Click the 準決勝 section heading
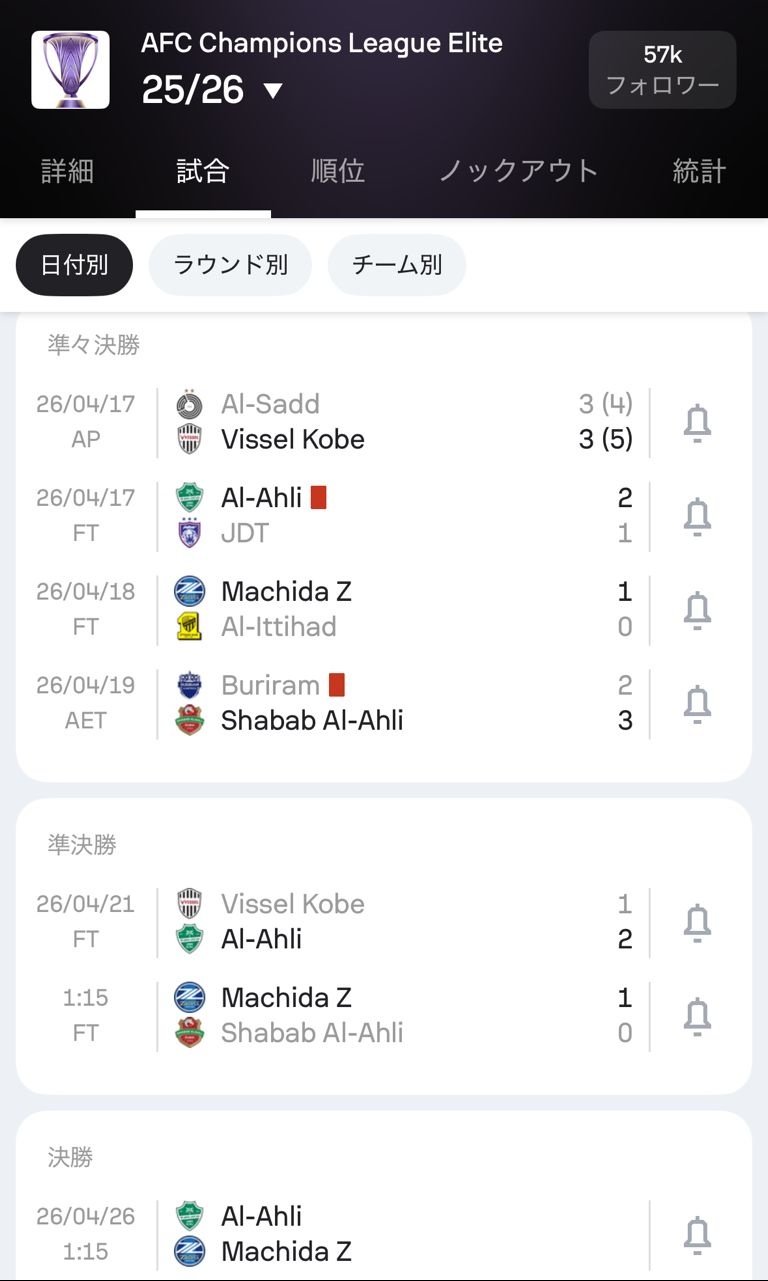Image resolution: width=768 pixels, height=1281 pixels. 82,845
